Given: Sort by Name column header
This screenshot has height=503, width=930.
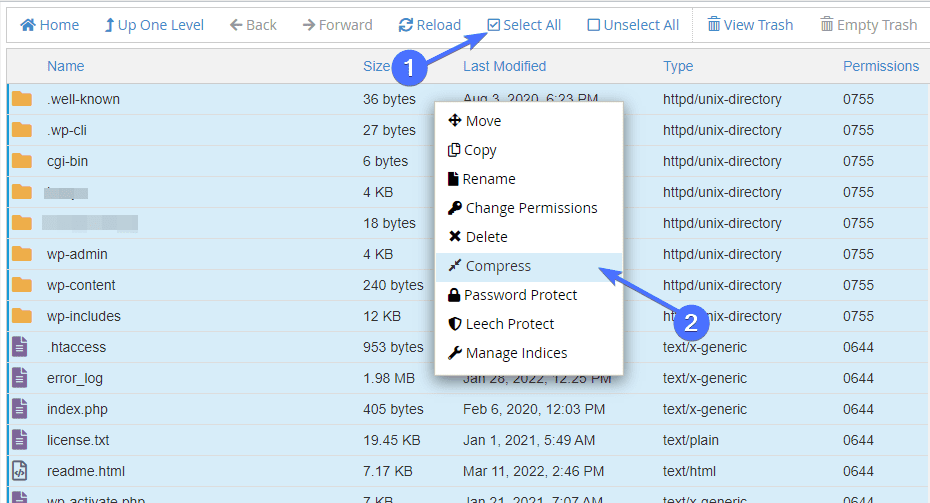Looking at the screenshot, I should 66,66.
